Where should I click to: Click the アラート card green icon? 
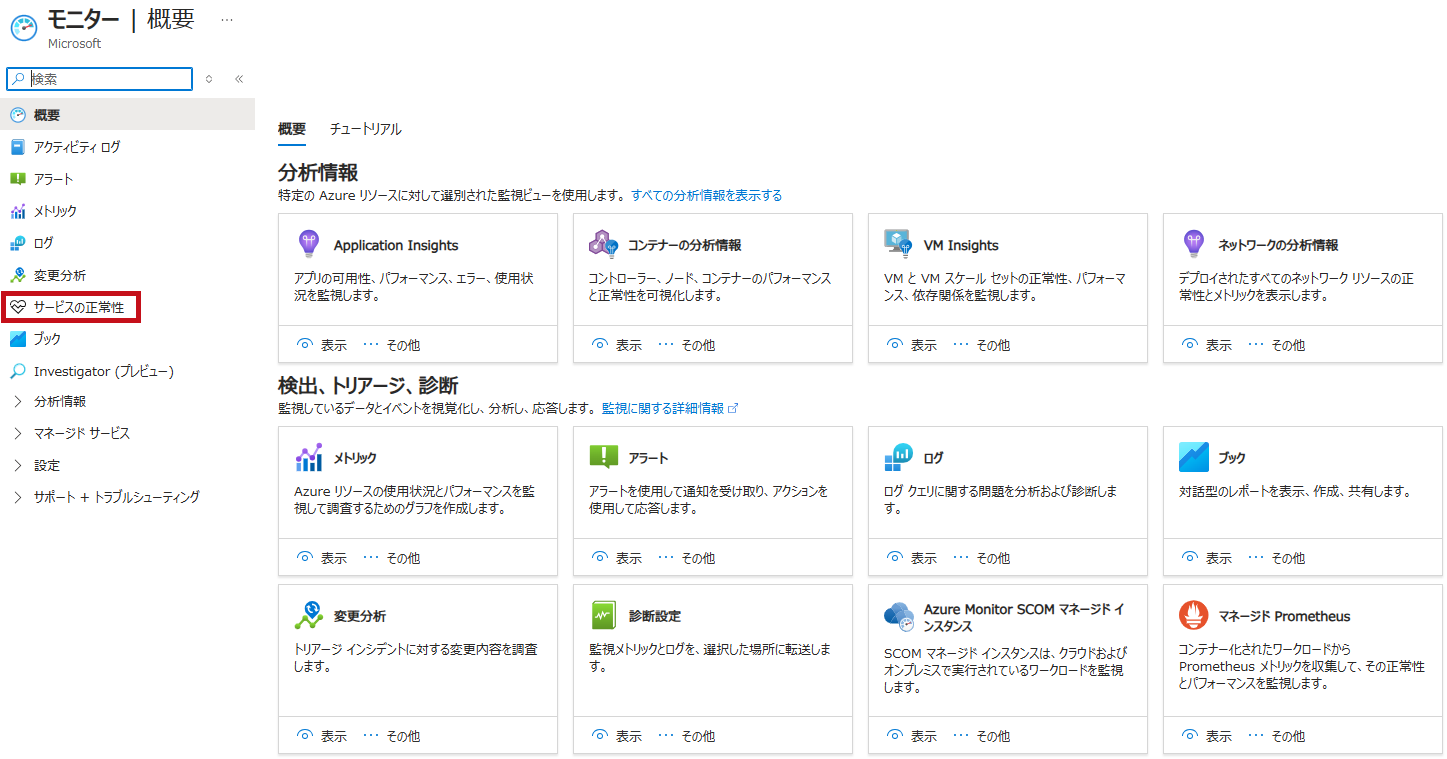pyautogui.click(x=604, y=457)
